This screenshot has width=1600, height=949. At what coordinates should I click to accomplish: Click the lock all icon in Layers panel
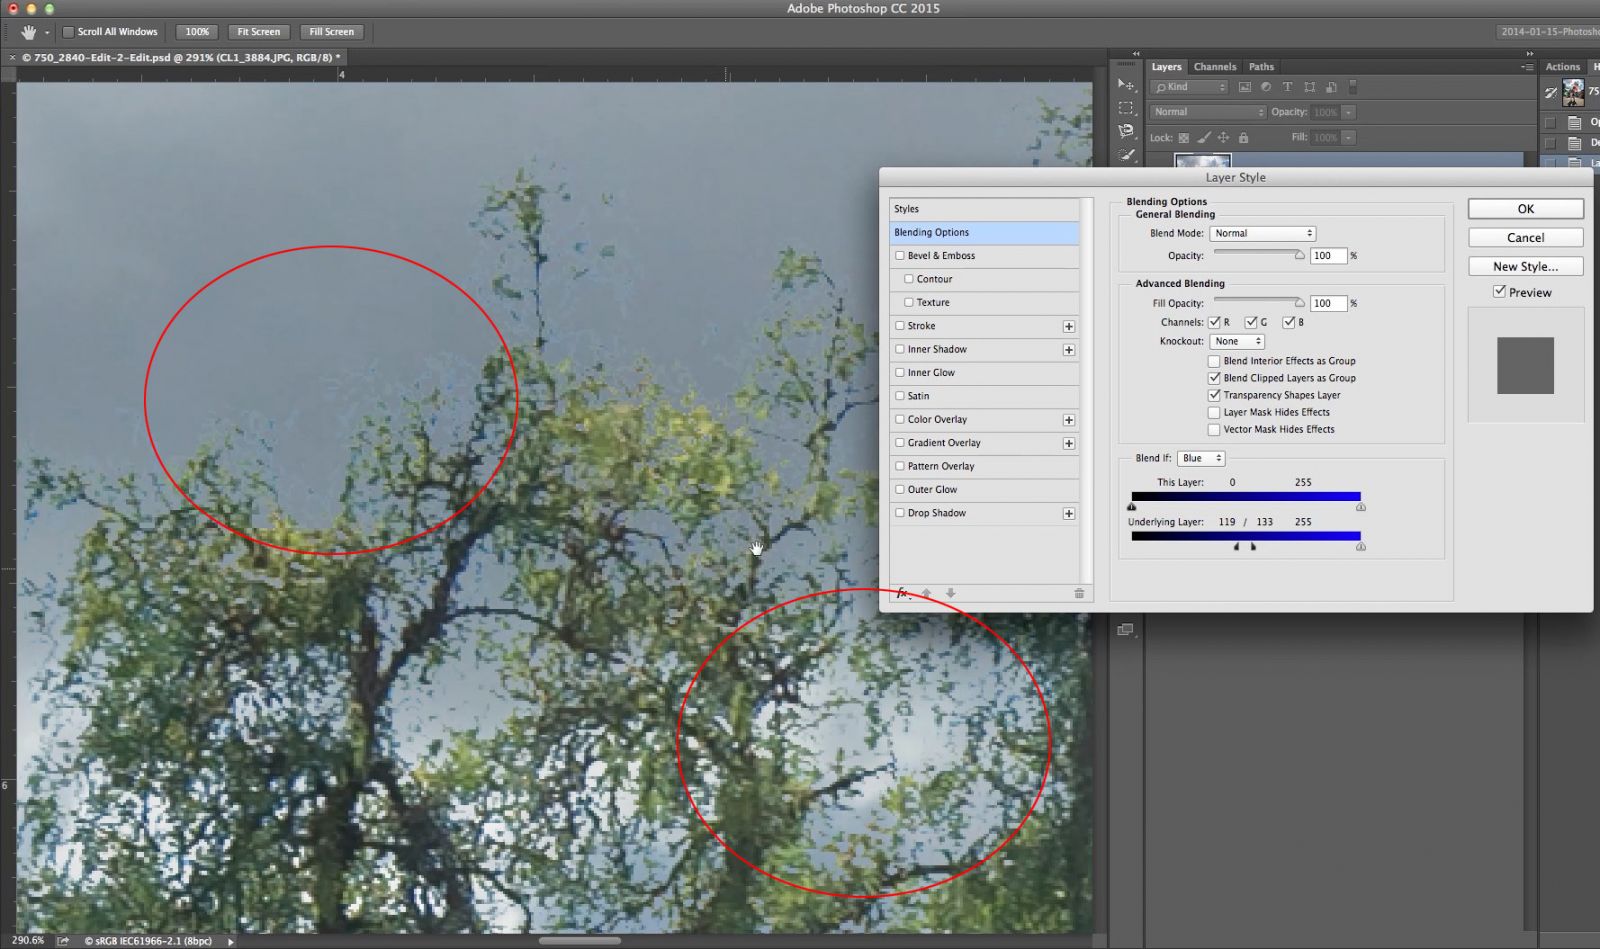pos(1244,137)
